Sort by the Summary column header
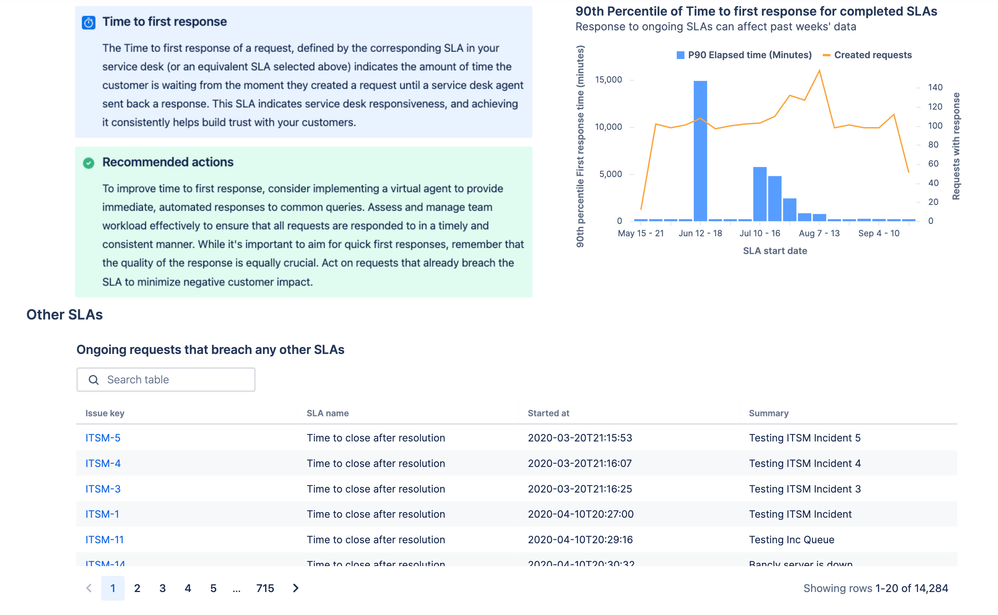 [769, 413]
